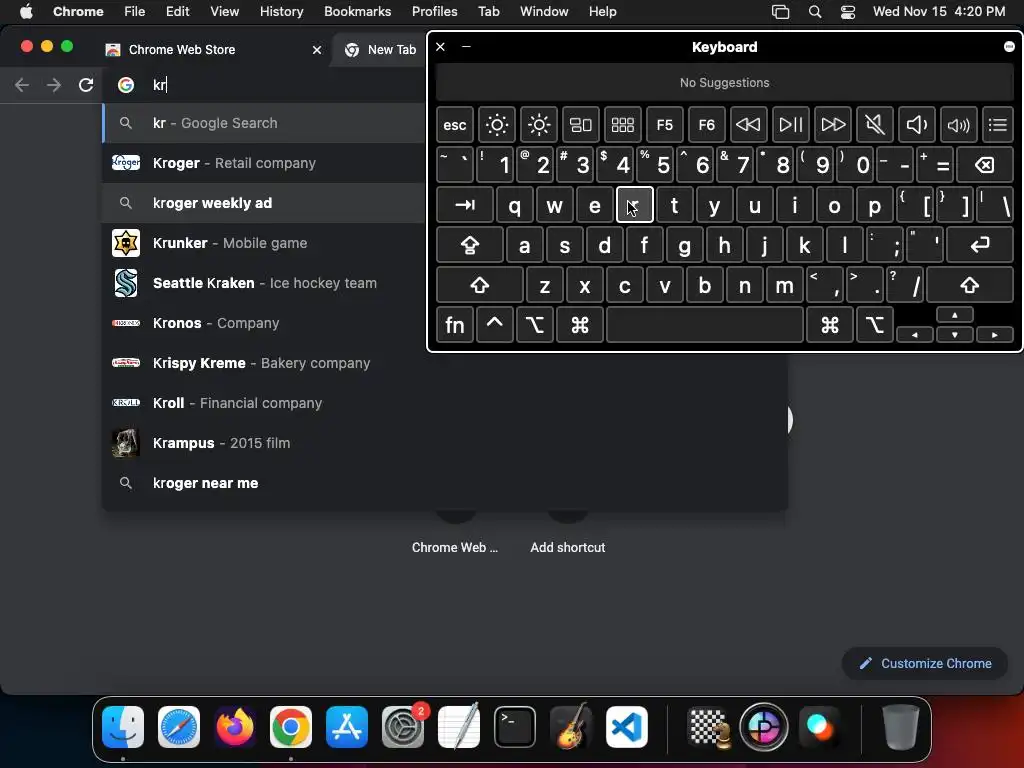Image resolution: width=1024 pixels, height=768 pixels.
Task: Tap the play/pause media key
Action: pos(790,125)
